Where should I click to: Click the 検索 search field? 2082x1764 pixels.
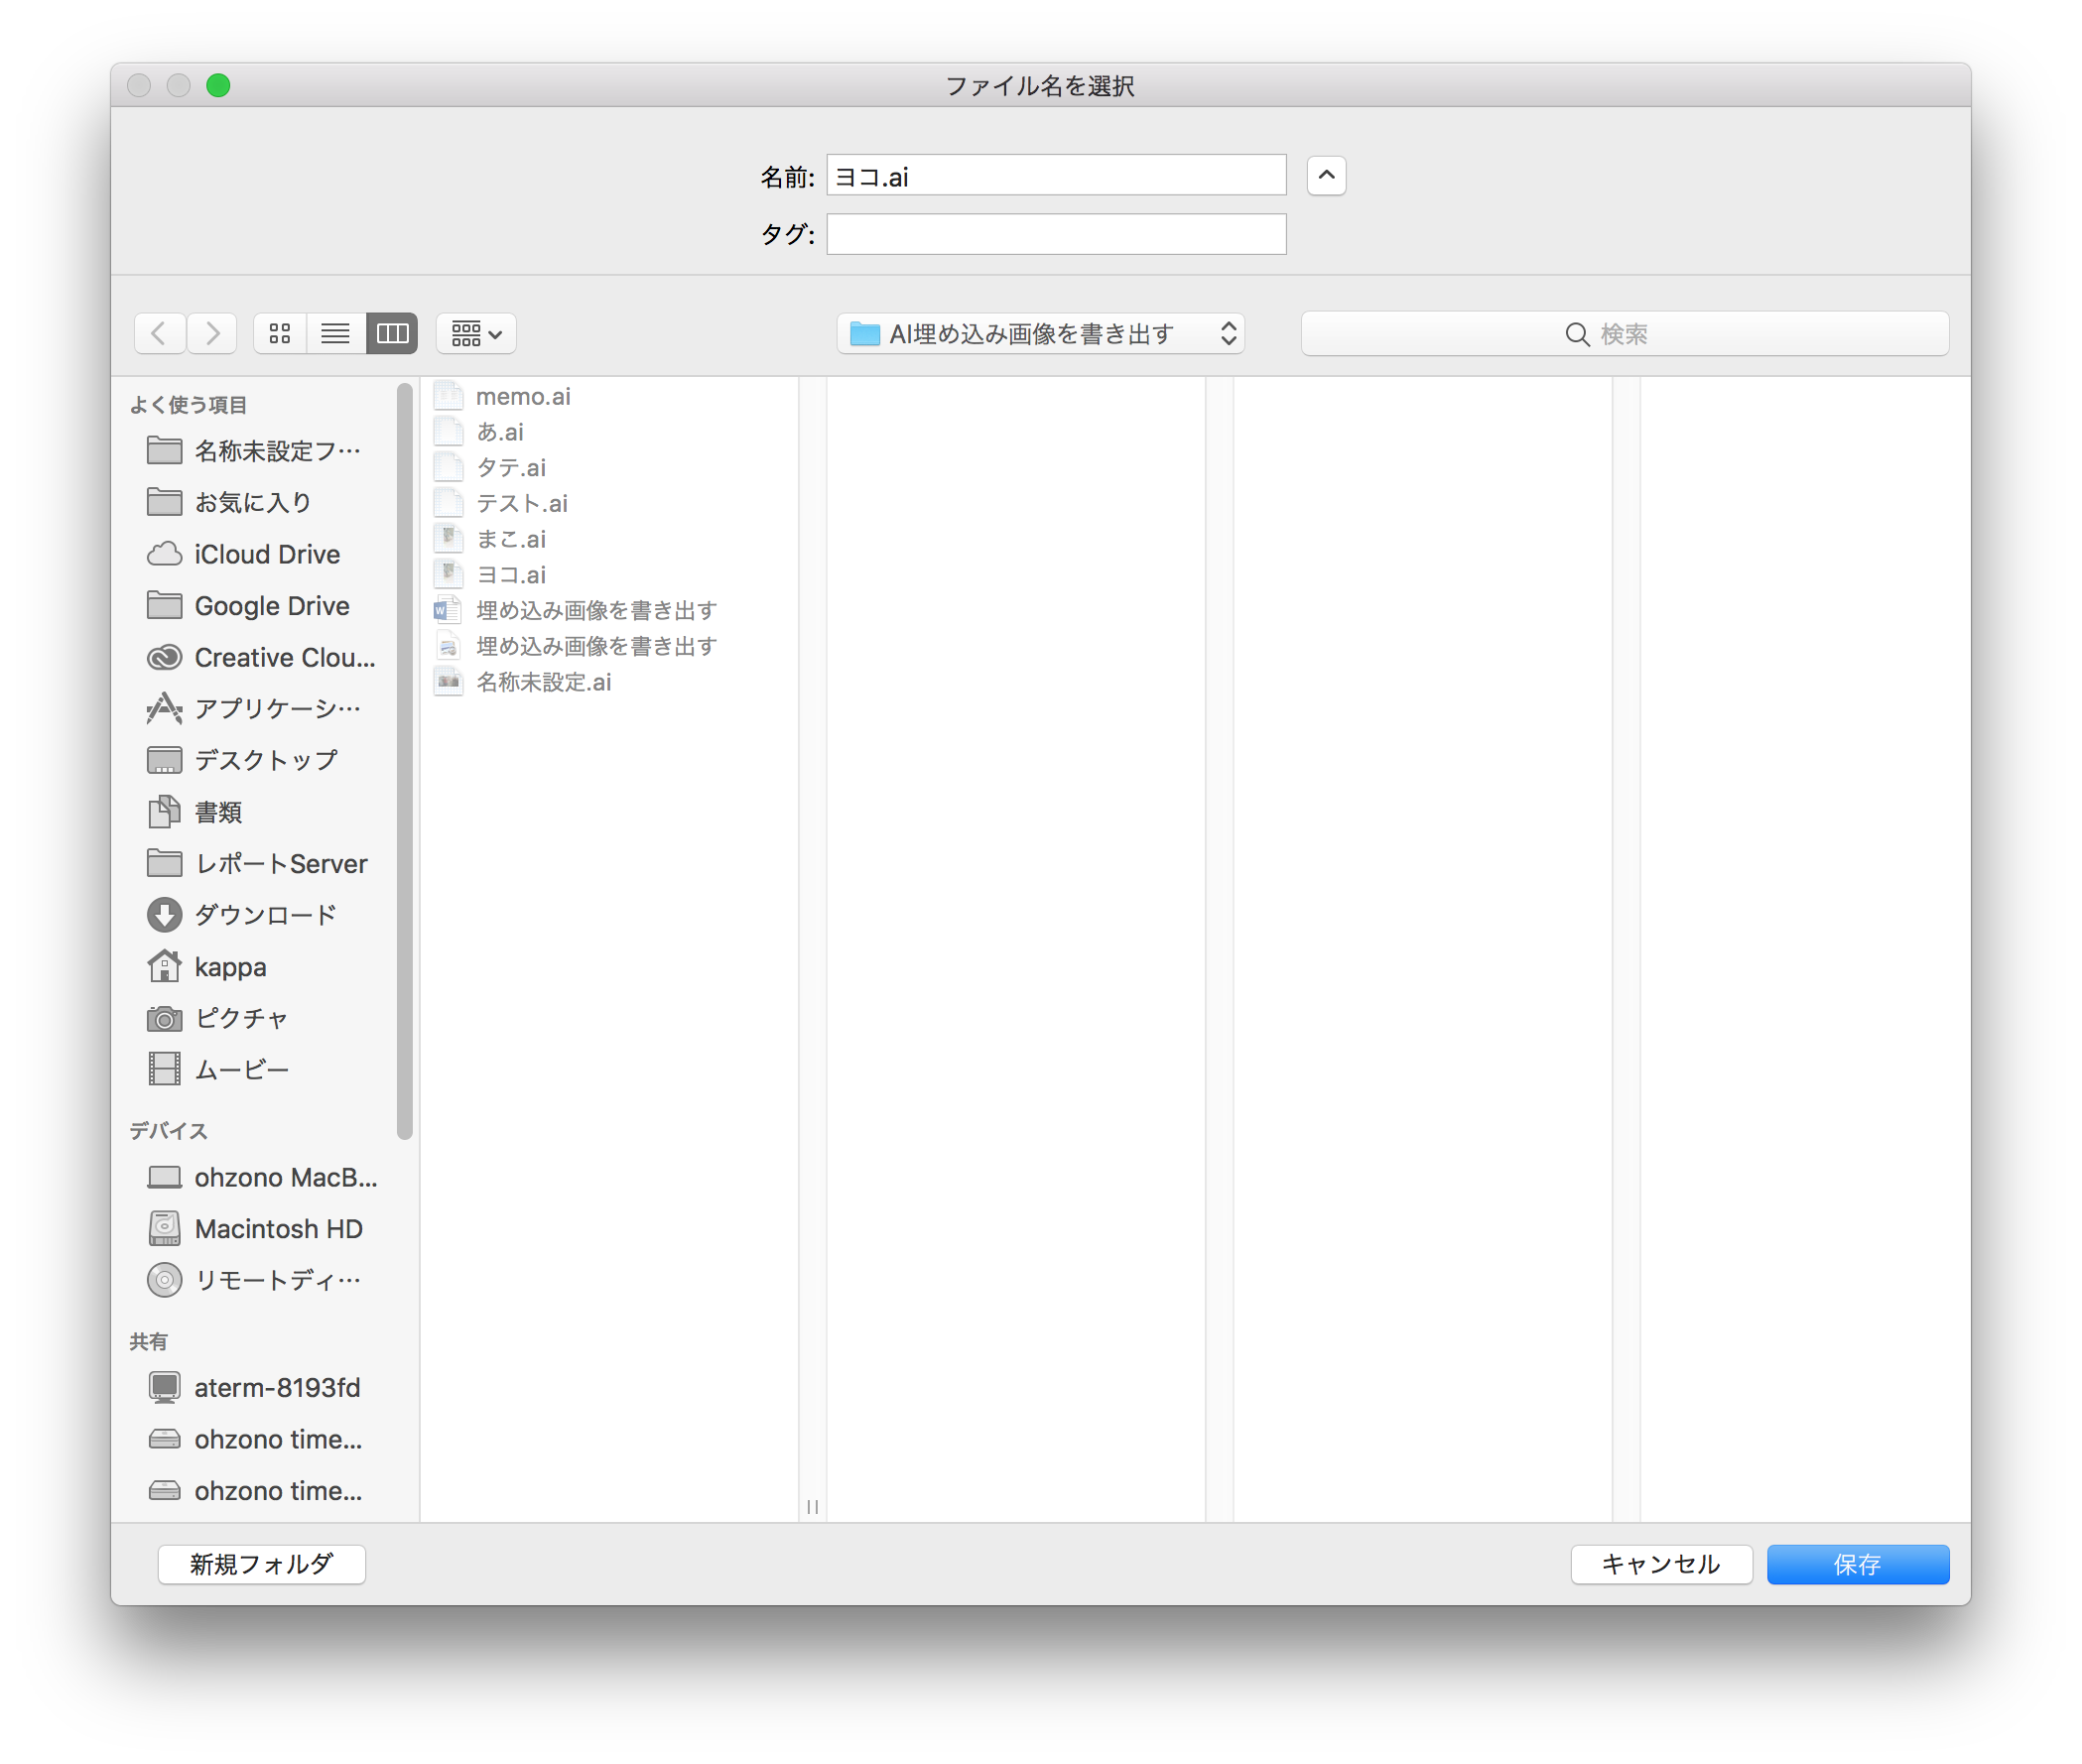1625,333
